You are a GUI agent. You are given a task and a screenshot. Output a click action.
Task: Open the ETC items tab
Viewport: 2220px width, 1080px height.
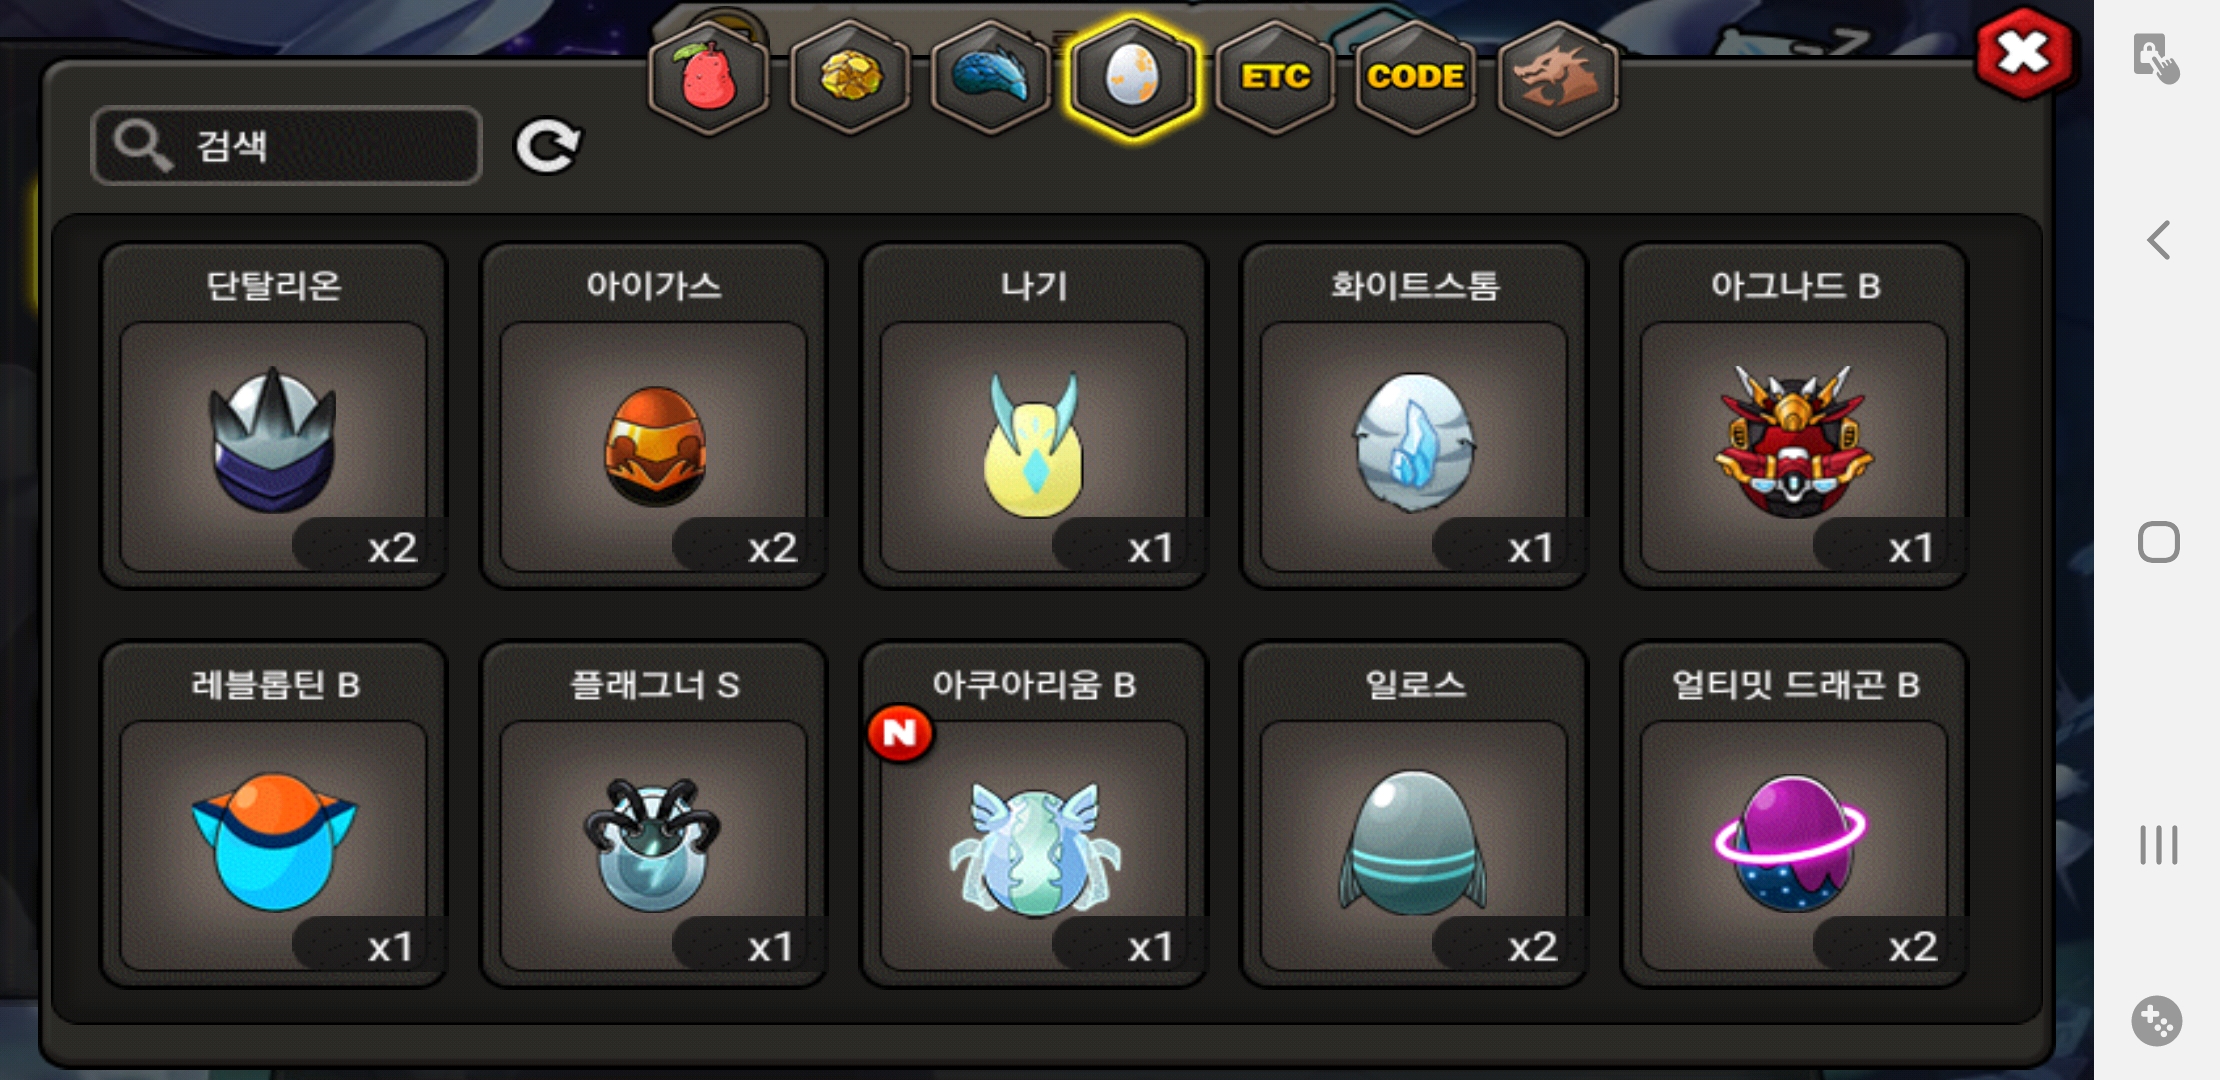(1275, 78)
